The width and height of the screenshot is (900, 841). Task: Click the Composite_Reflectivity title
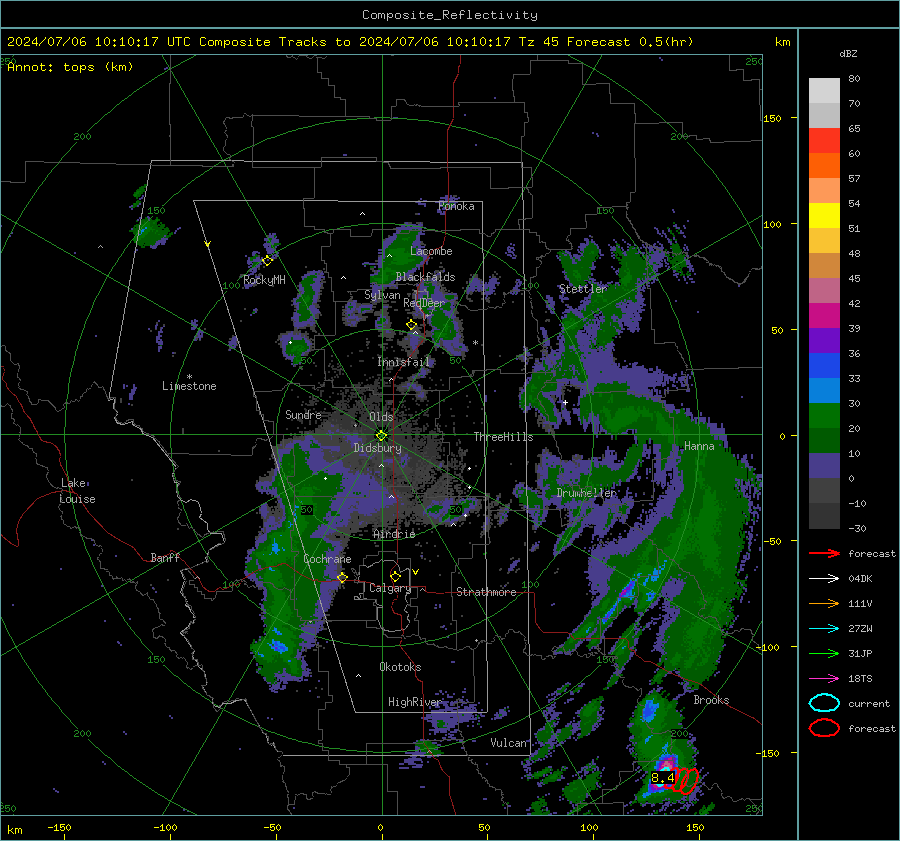(450, 15)
